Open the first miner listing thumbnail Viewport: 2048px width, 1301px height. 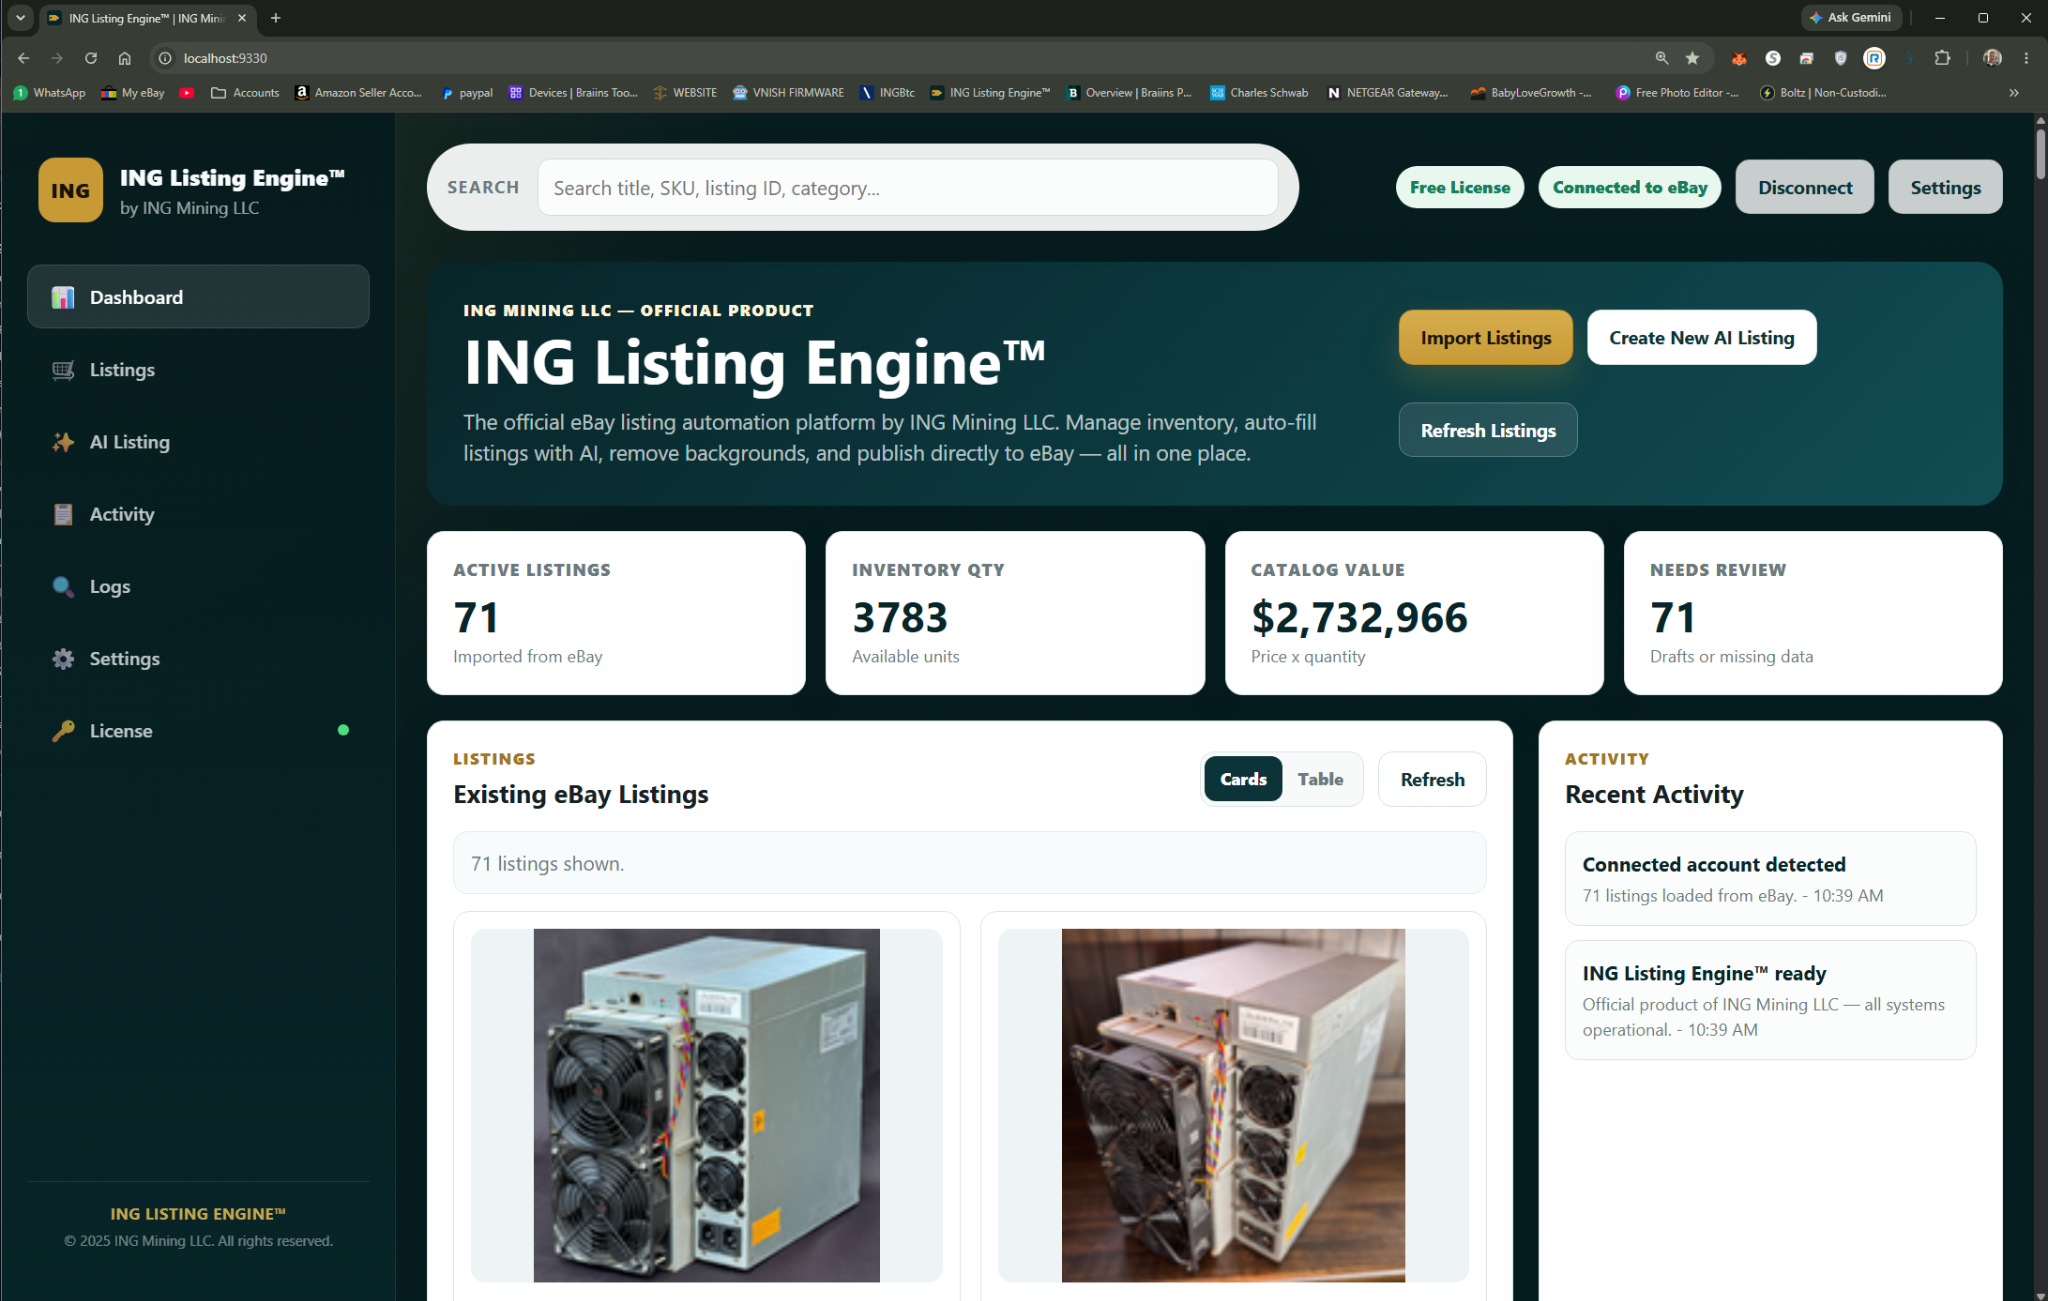(x=707, y=1105)
